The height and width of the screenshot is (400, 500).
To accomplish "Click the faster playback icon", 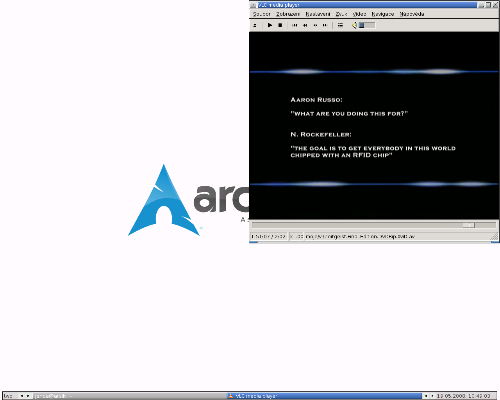I will [x=315, y=25].
